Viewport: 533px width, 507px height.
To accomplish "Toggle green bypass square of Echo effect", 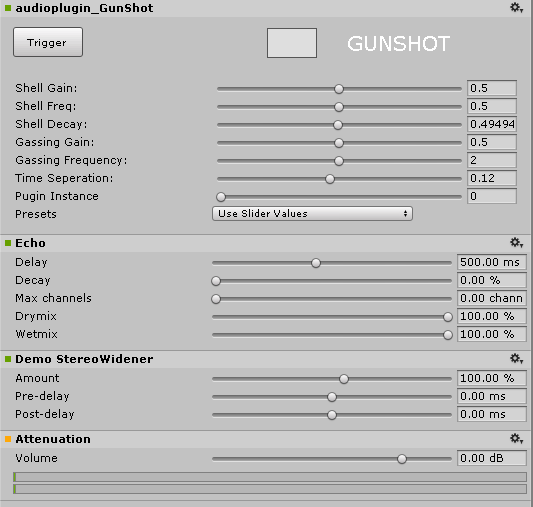I will 8,243.
